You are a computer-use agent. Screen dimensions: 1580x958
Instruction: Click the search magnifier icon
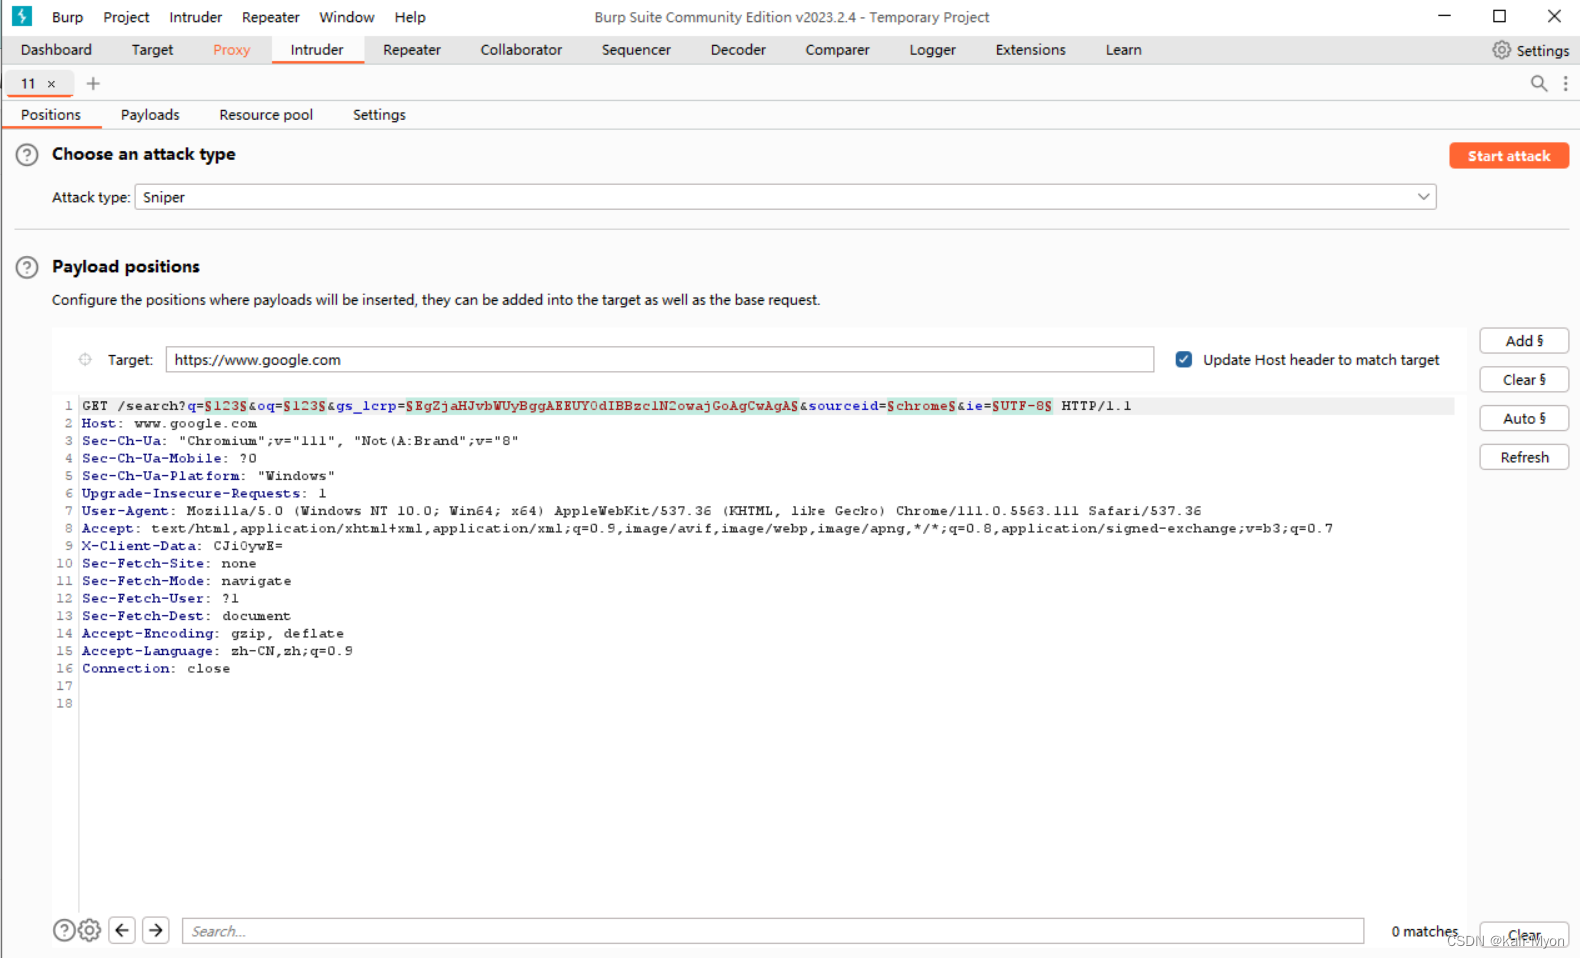(1539, 84)
